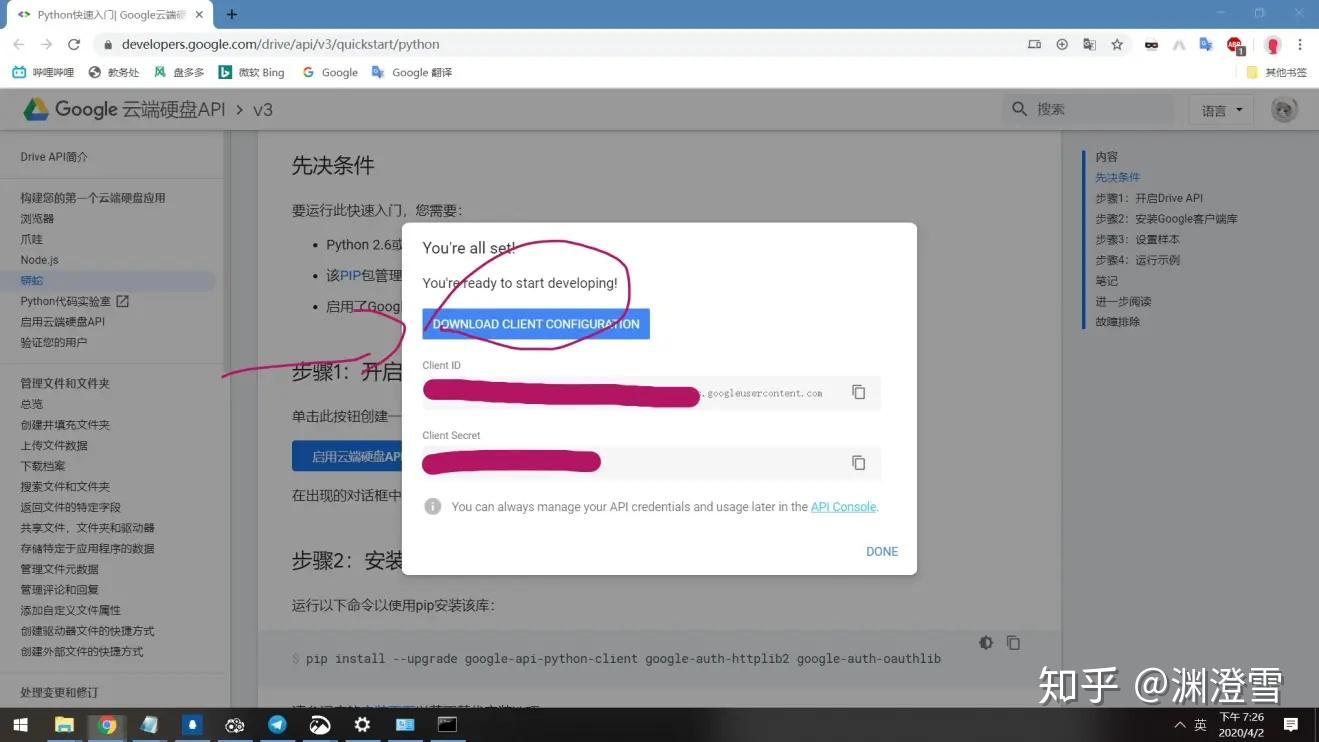This screenshot has height=742, width=1319.
Task: Open the 其他书签 bookmarks folder
Action: (1276, 72)
